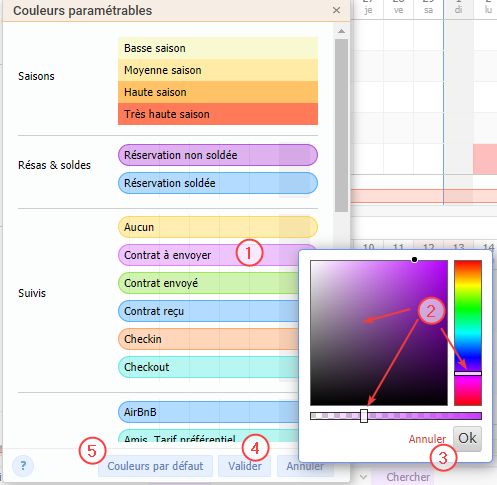Viewport: 497px width, 485px height.
Task: Pick the Haute saison color swatch
Action: [218, 92]
